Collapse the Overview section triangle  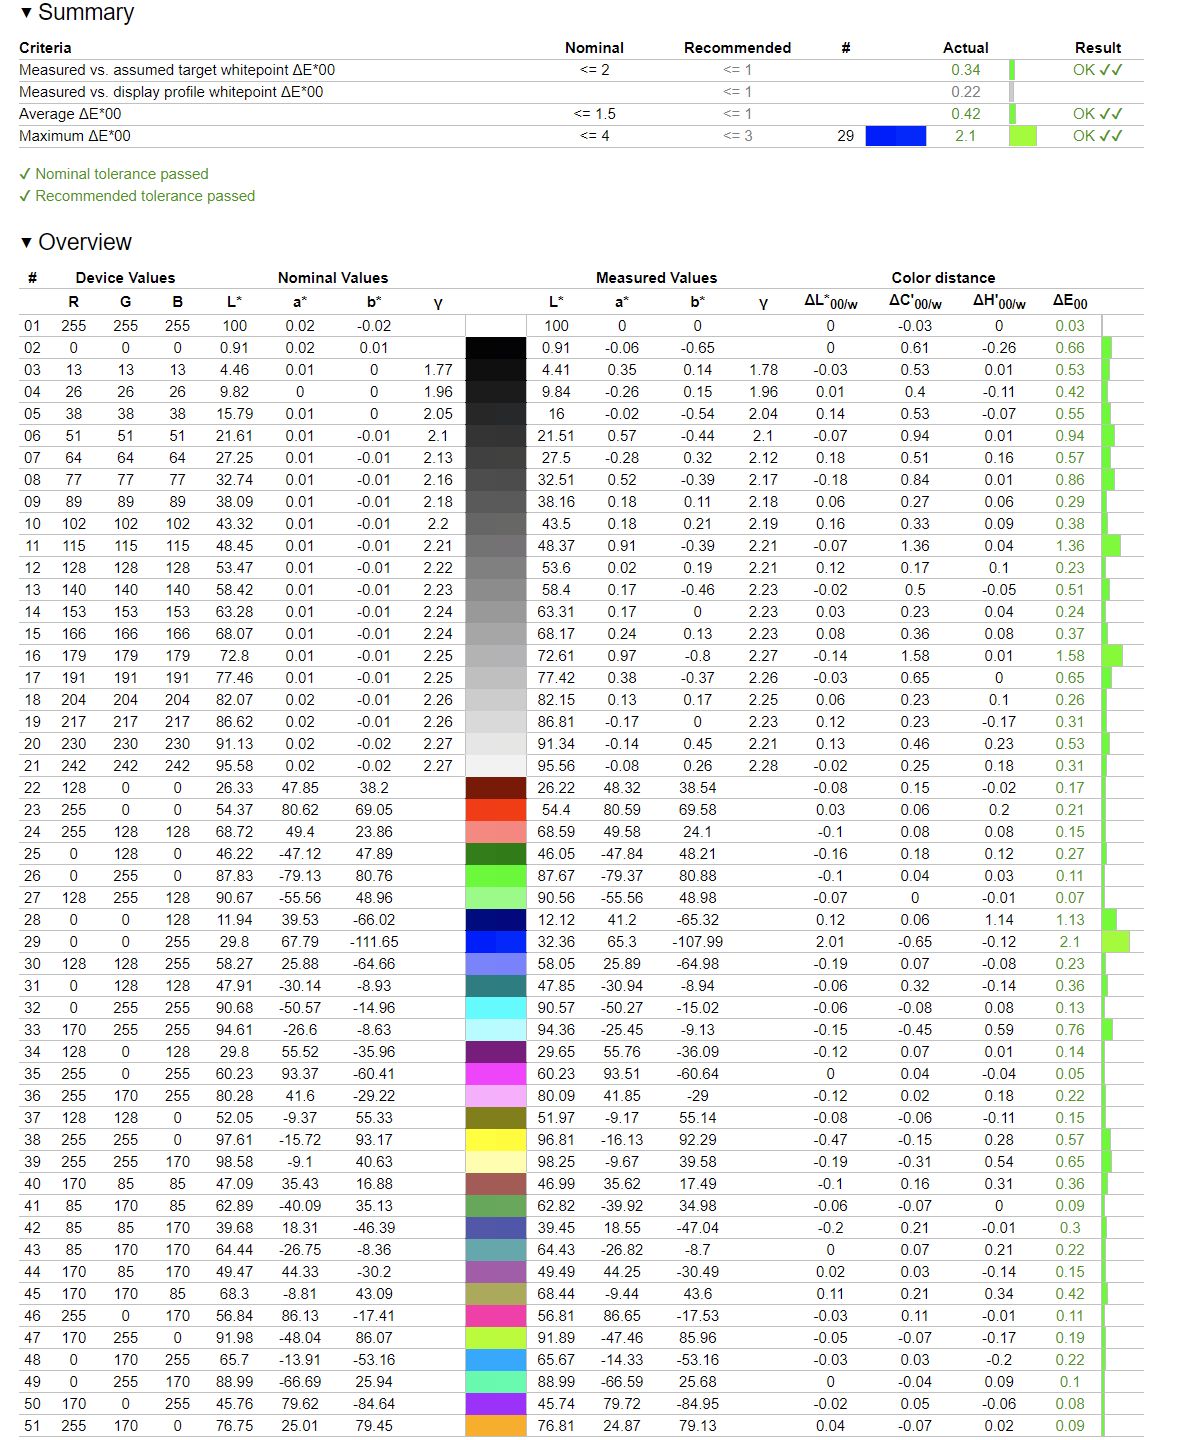[26, 243]
